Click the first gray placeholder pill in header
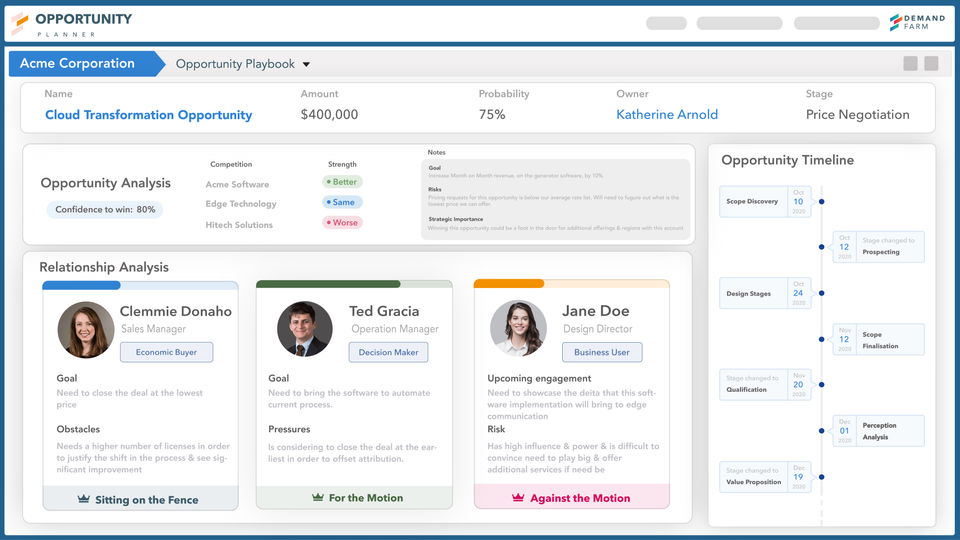The width and height of the screenshot is (960, 540). 666,23
